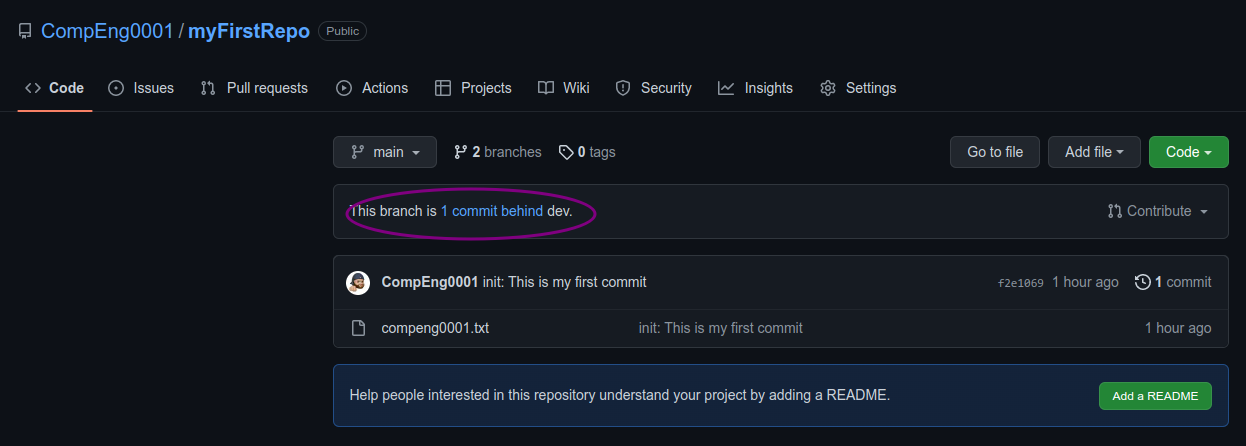
Task: Click the repository book icon beside CompEng0001
Action: click(25, 31)
